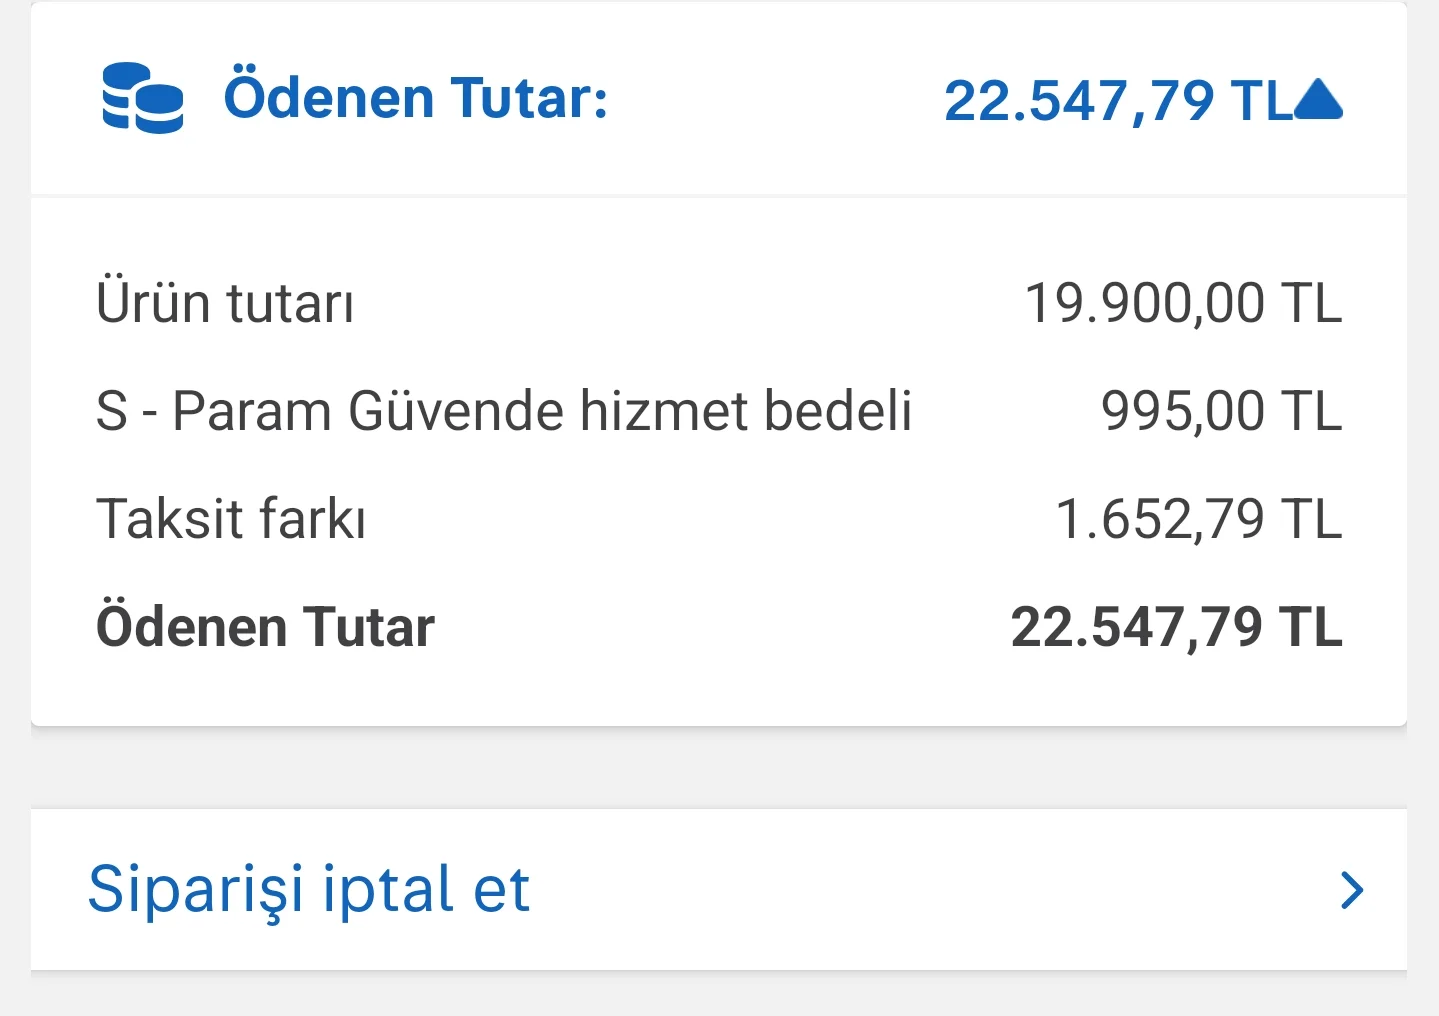The image size is (1439, 1016).
Task: Click blank area left of 995,00 TL
Action: point(1005,411)
